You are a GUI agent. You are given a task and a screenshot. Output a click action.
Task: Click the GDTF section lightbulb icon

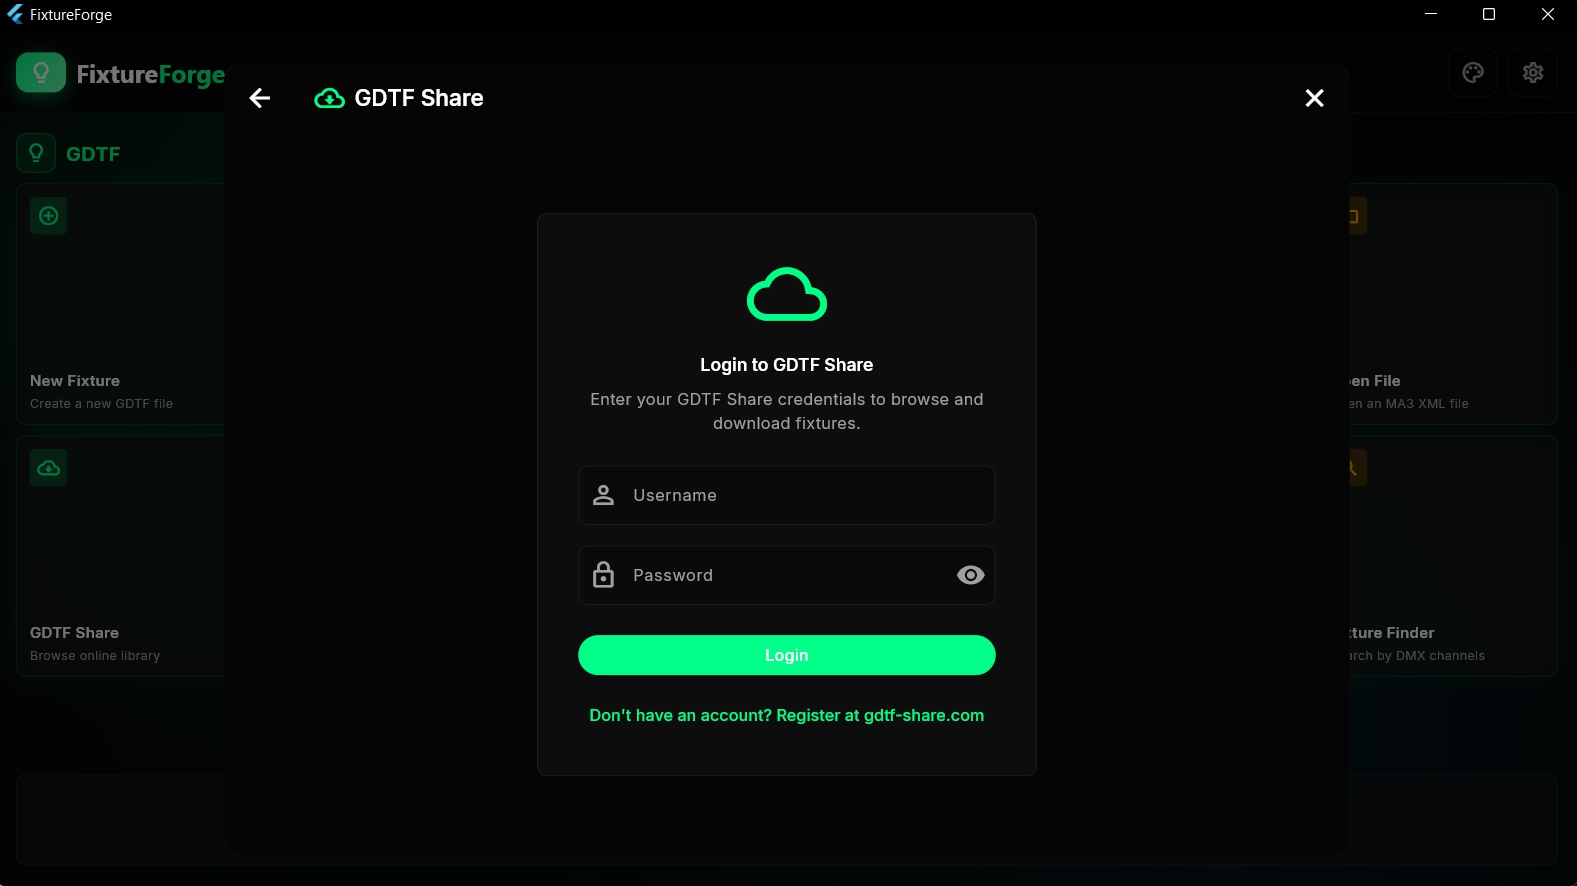click(36, 153)
